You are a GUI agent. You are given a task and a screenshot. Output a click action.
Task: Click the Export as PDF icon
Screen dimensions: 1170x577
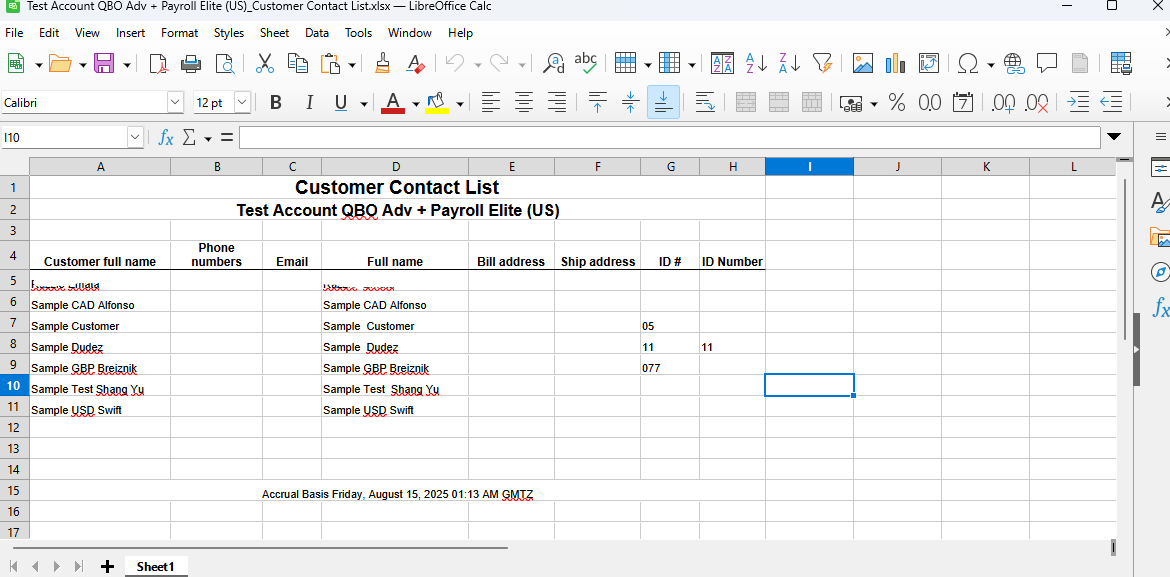coord(158,64)
